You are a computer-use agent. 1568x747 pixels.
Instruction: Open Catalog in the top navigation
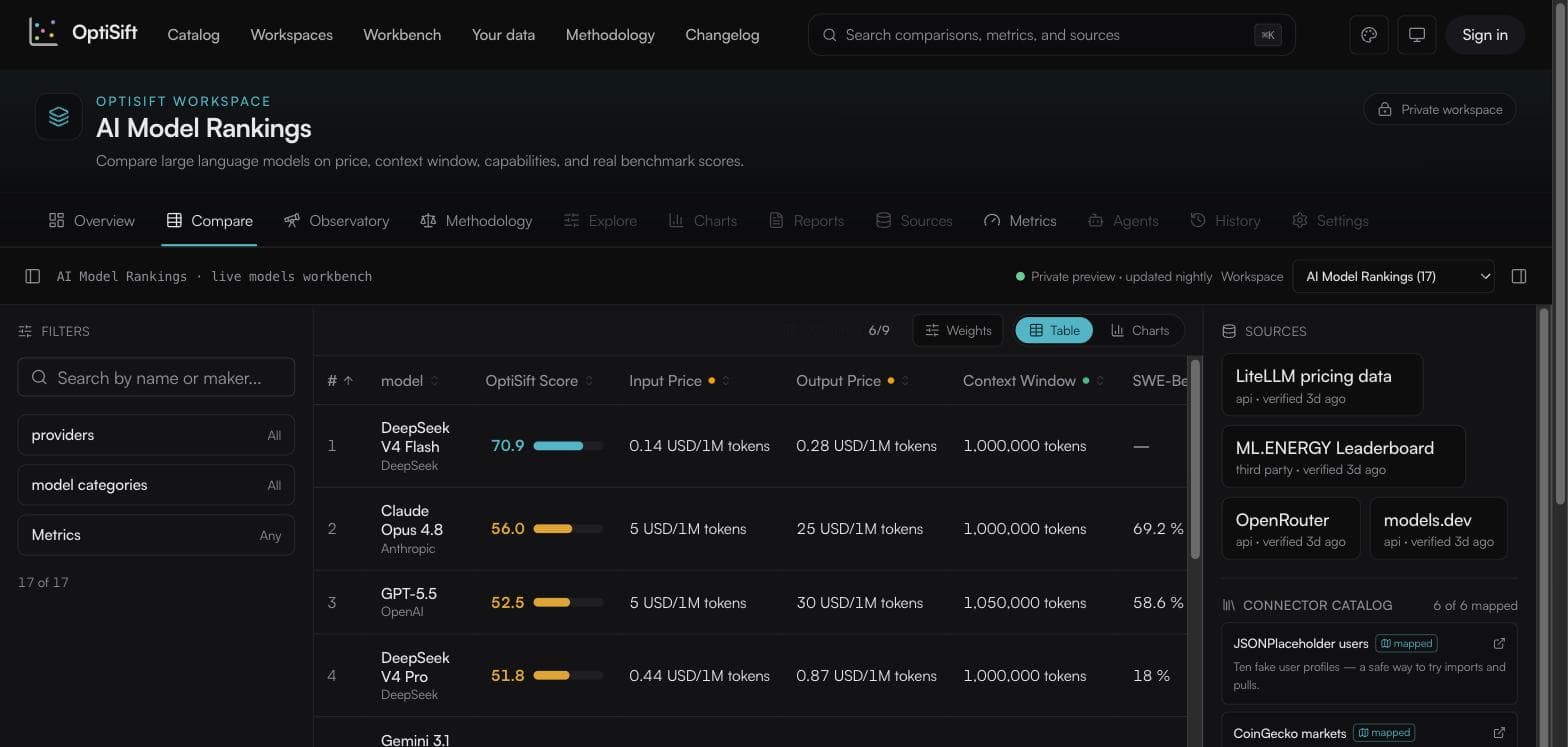tap(193, 35)
